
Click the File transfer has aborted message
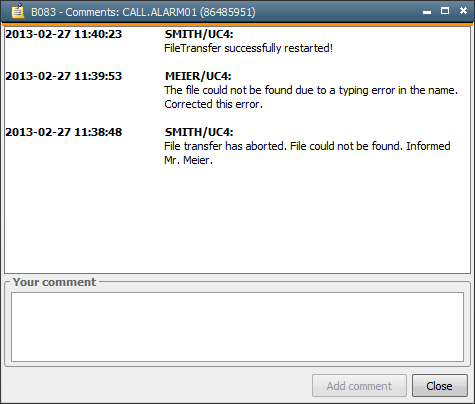307,146
